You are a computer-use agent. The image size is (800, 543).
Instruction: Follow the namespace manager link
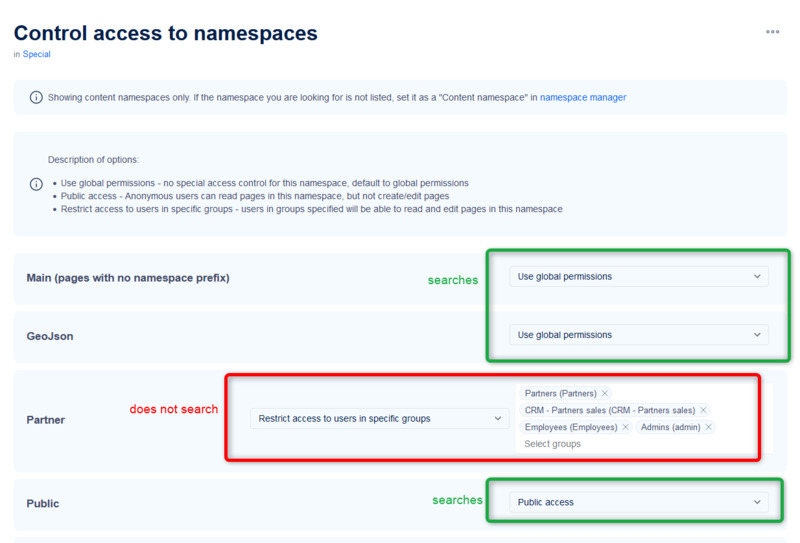click(583, 98)
